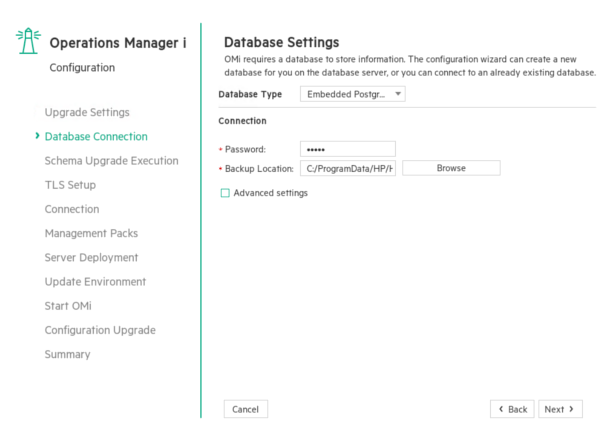Open the Database Type dropdown

tap(352, 94)
